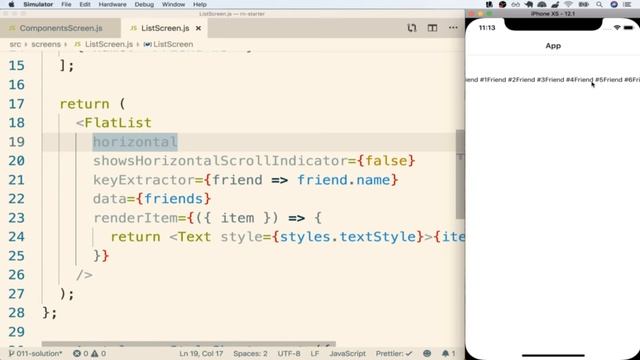This screenshot has height=360, width=640.
Task: Open the Debug menu
Action: point(144,4)
